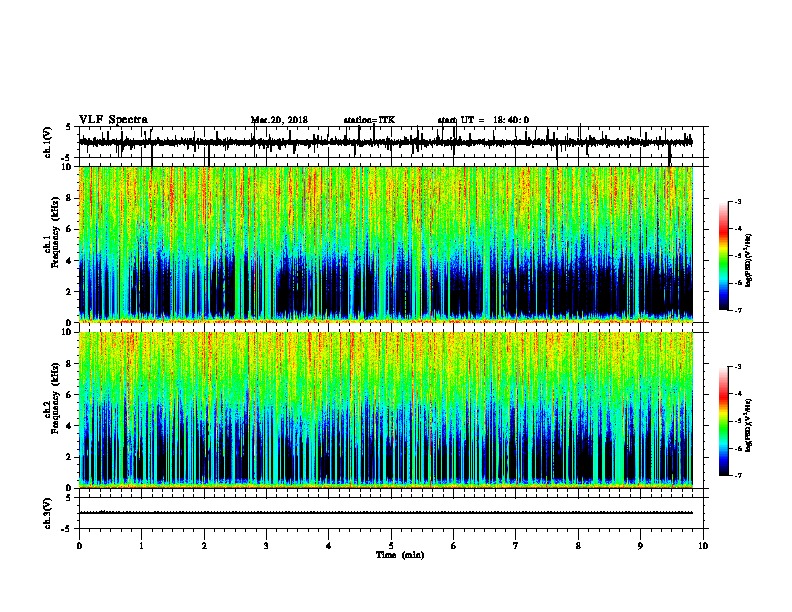Click the "7" tick on the Time axis
Viewport: 792px width, 612px height.
point(516,546)
